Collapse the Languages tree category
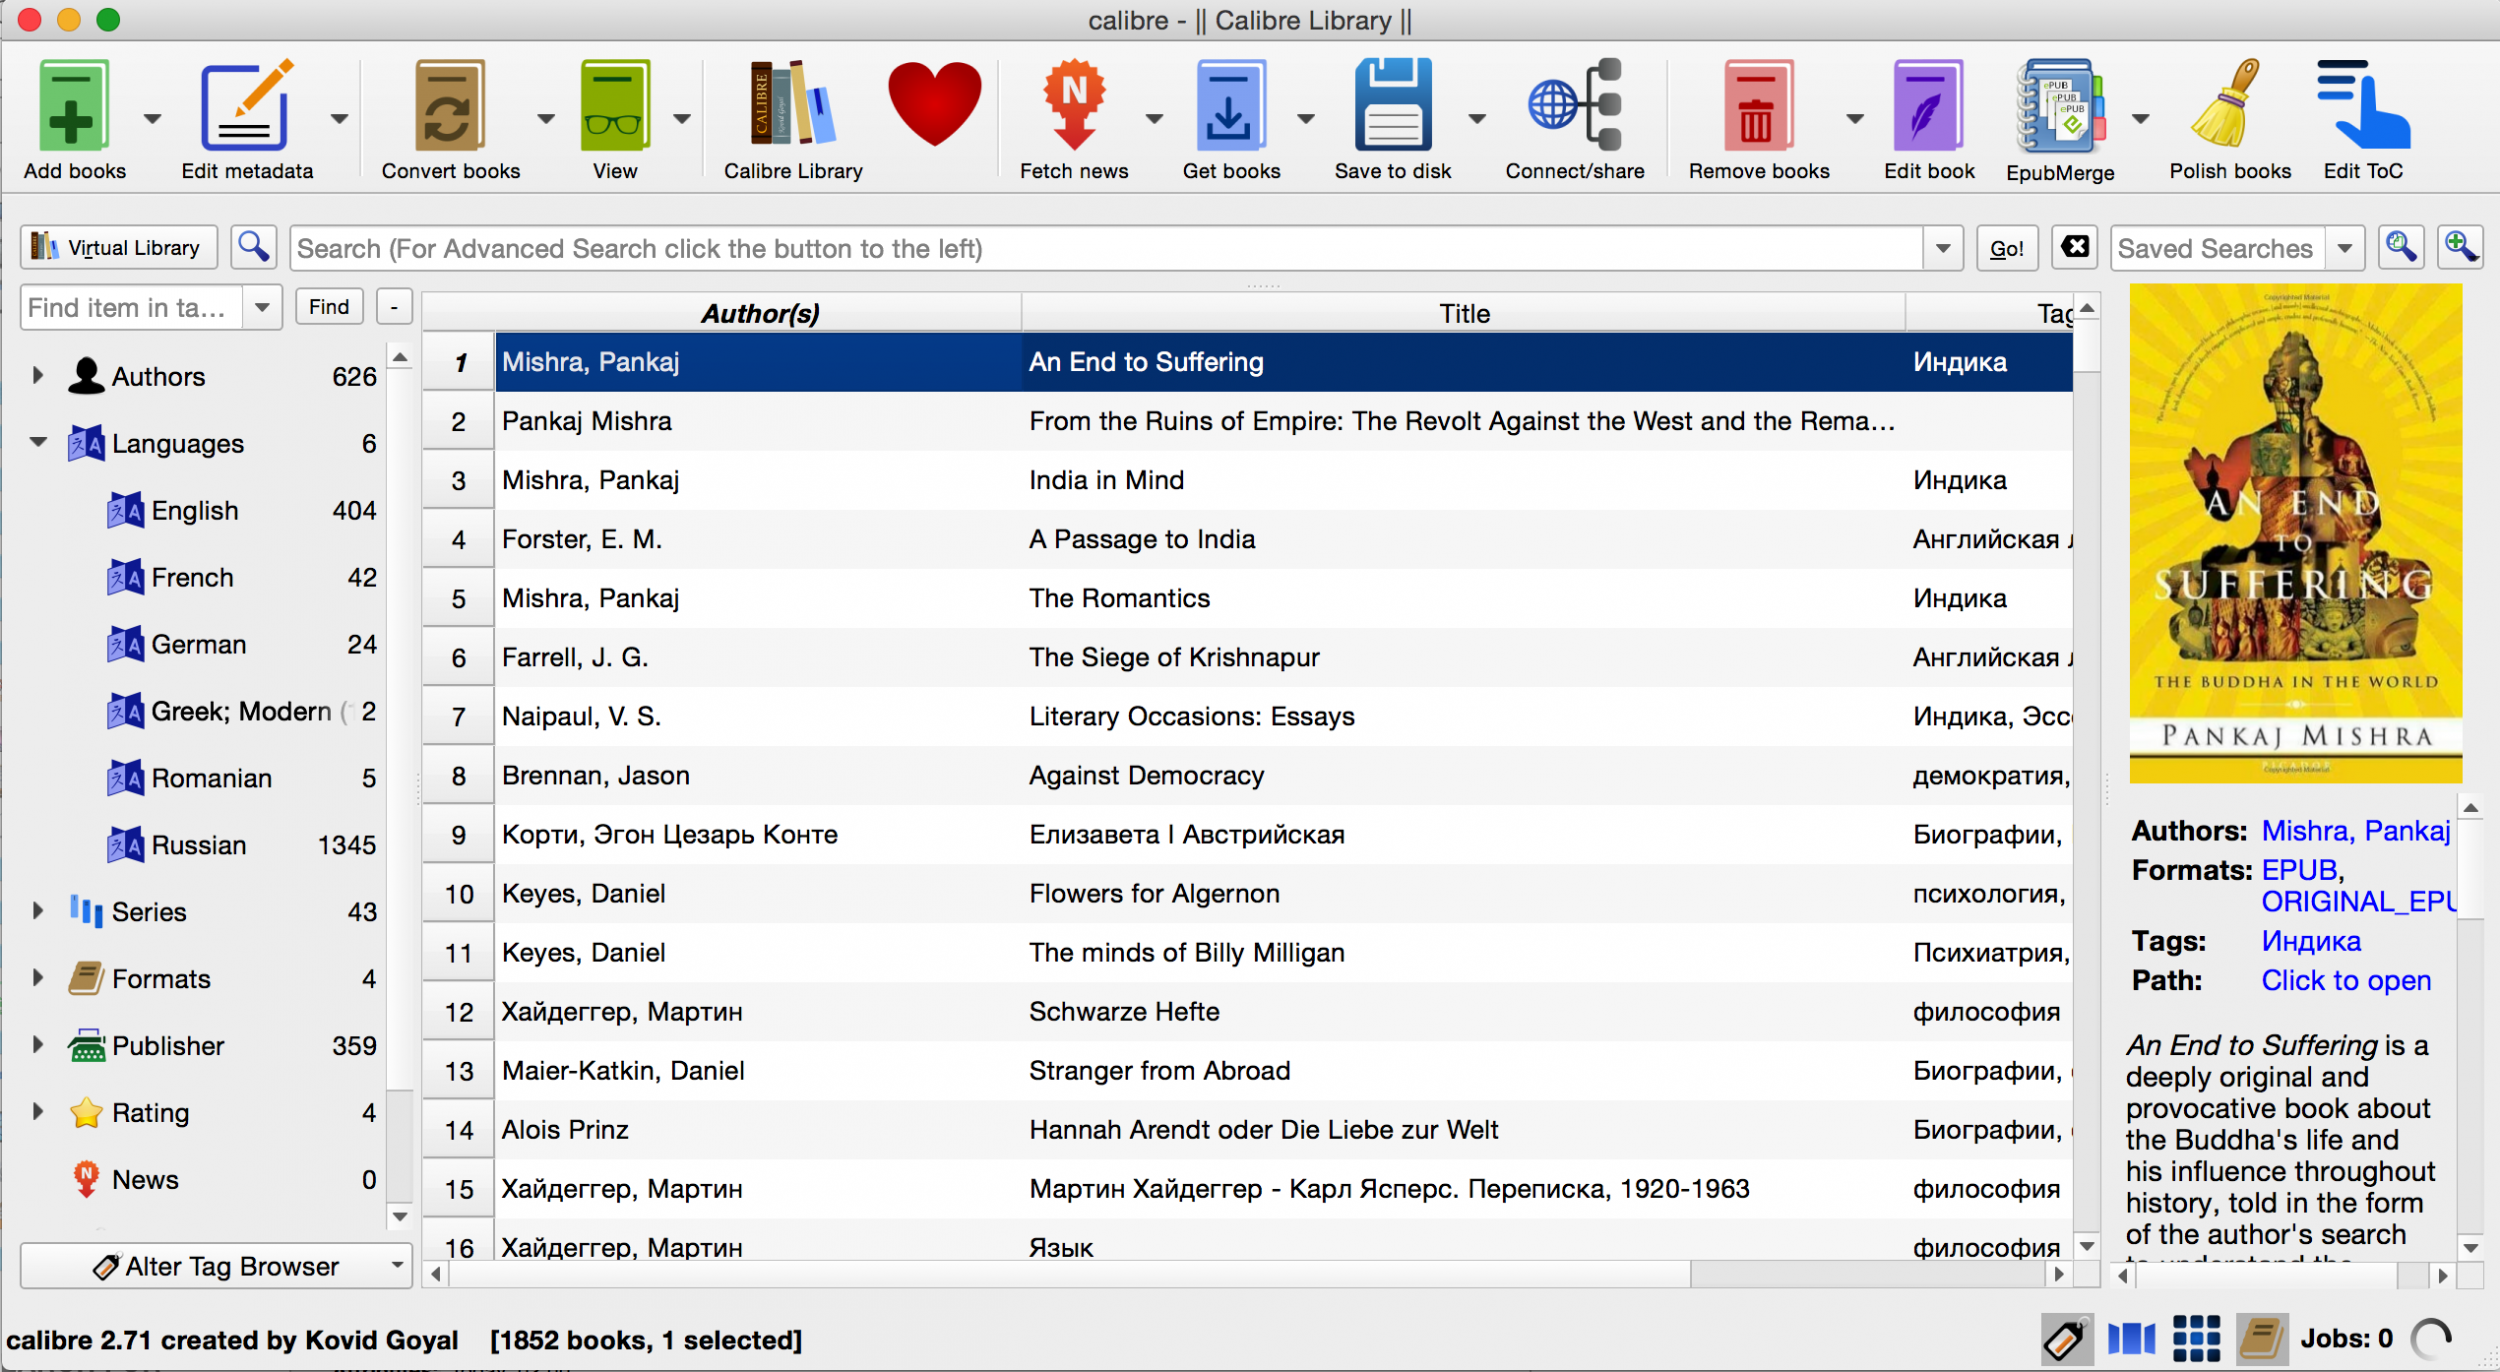Viewport: 2500px width, 1372px height. pos(38,443)
